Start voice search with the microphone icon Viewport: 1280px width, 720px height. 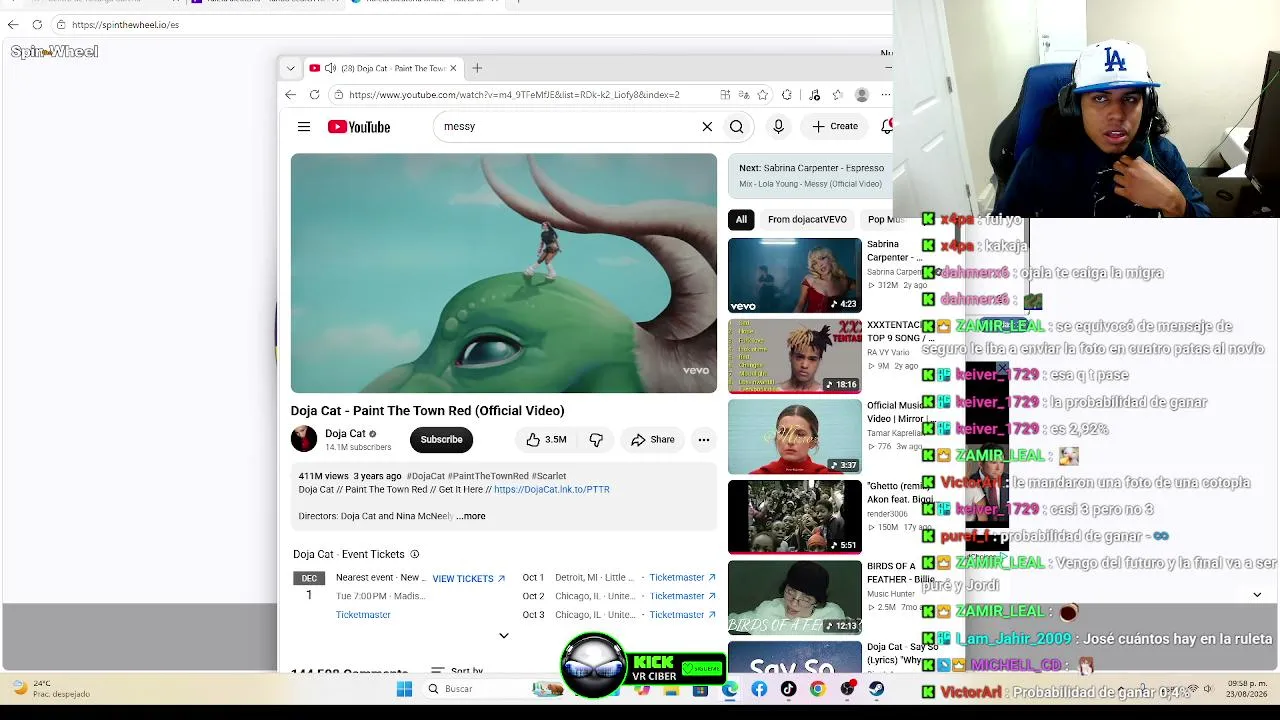click(x=778, y=127)
